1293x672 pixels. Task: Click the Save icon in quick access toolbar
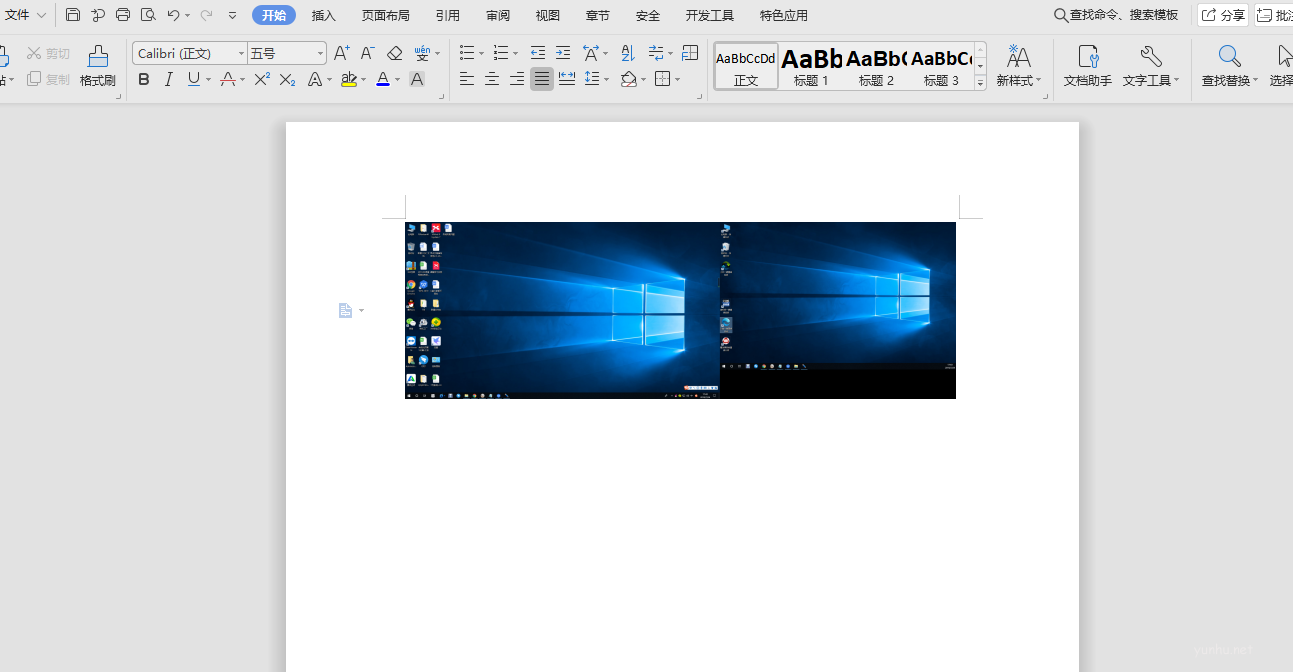(x=73, y=15)
